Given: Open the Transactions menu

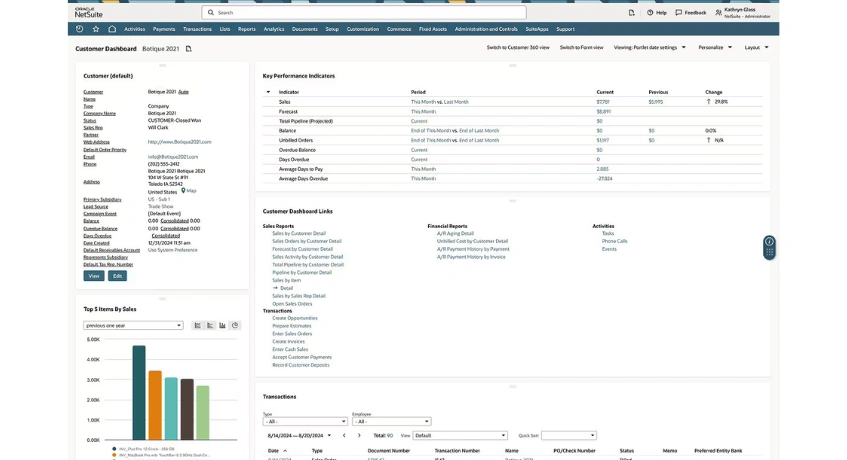Looking at the screenshot, I should coord(197,29).
